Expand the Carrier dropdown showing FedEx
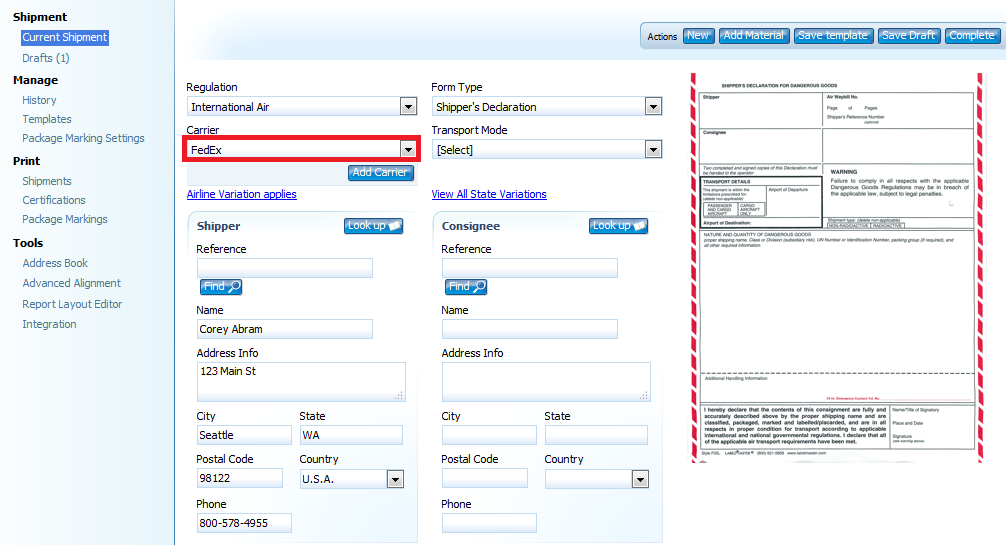Viewport: 1006px width, 545px height. coord(408,150)
